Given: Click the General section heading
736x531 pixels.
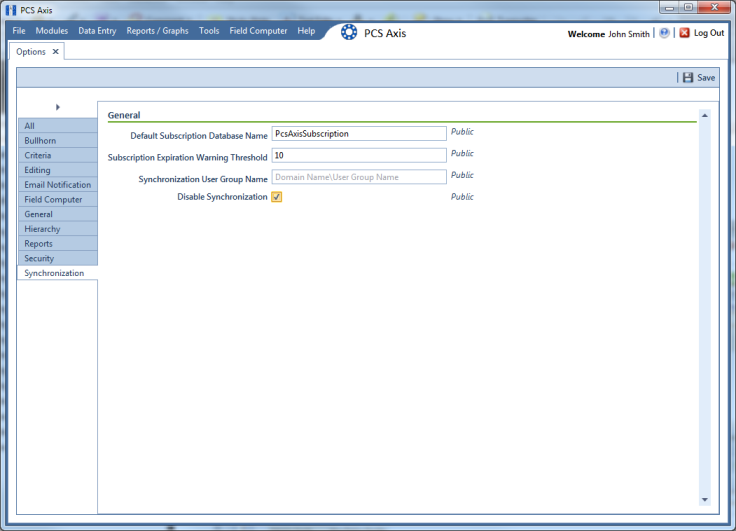Looking at the screenshot, I should point(124,115).
